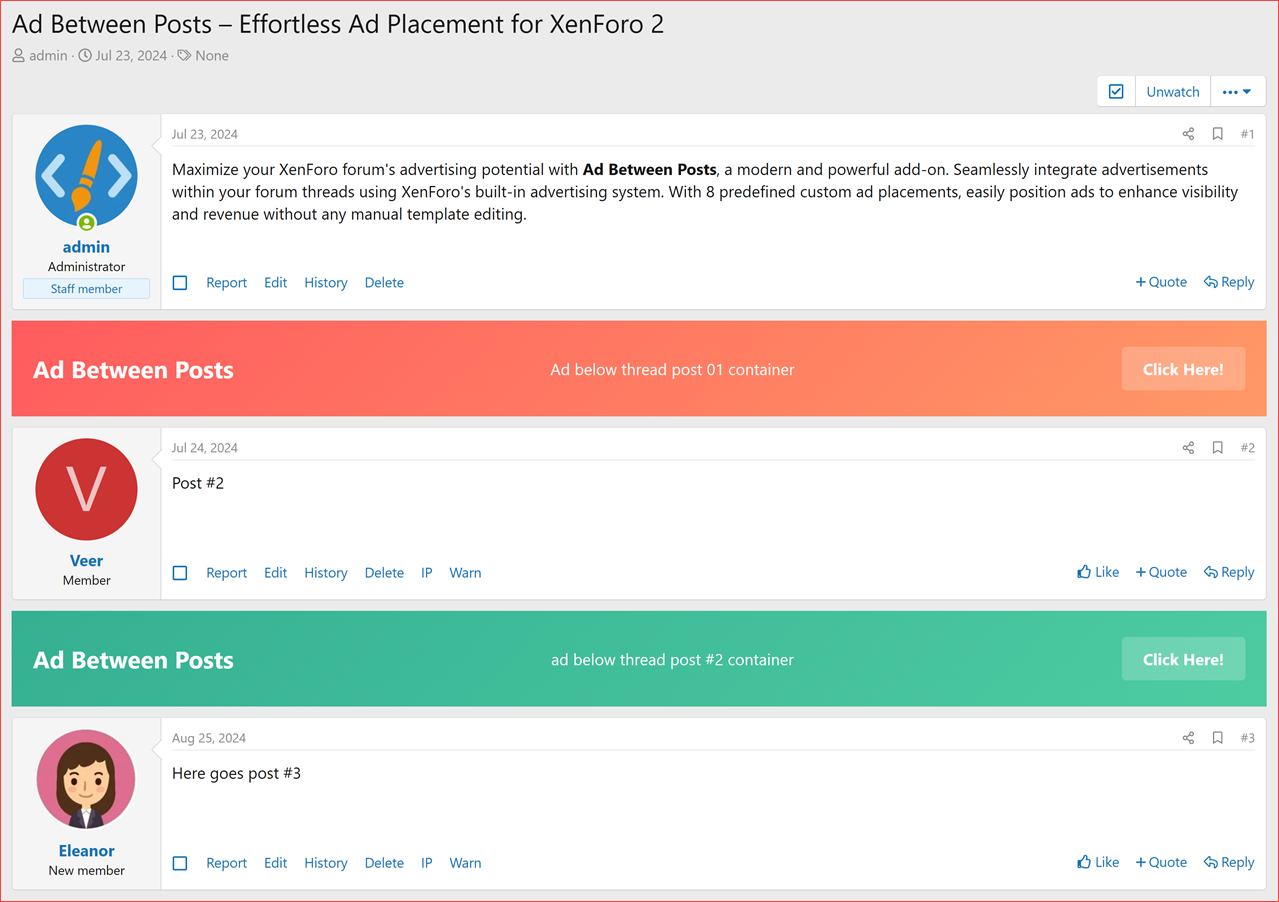Bookmark Eleanor's post #3
This screenshot has height=902, width=1279.
pyautogui.click(x=1217, y=737)
